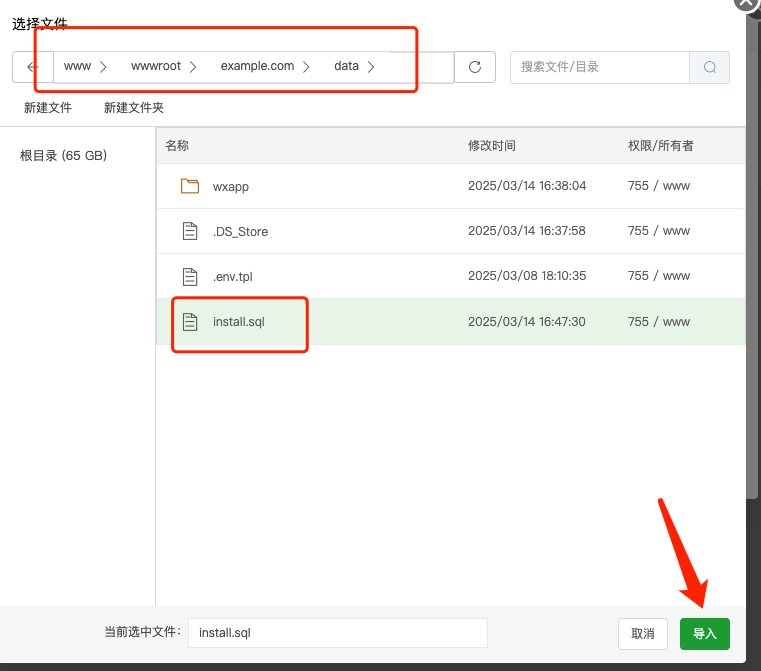This screenshot has height=671, width=761.
Task: Click the .env.tpl permission 755 / www
Action: [659, 276]
